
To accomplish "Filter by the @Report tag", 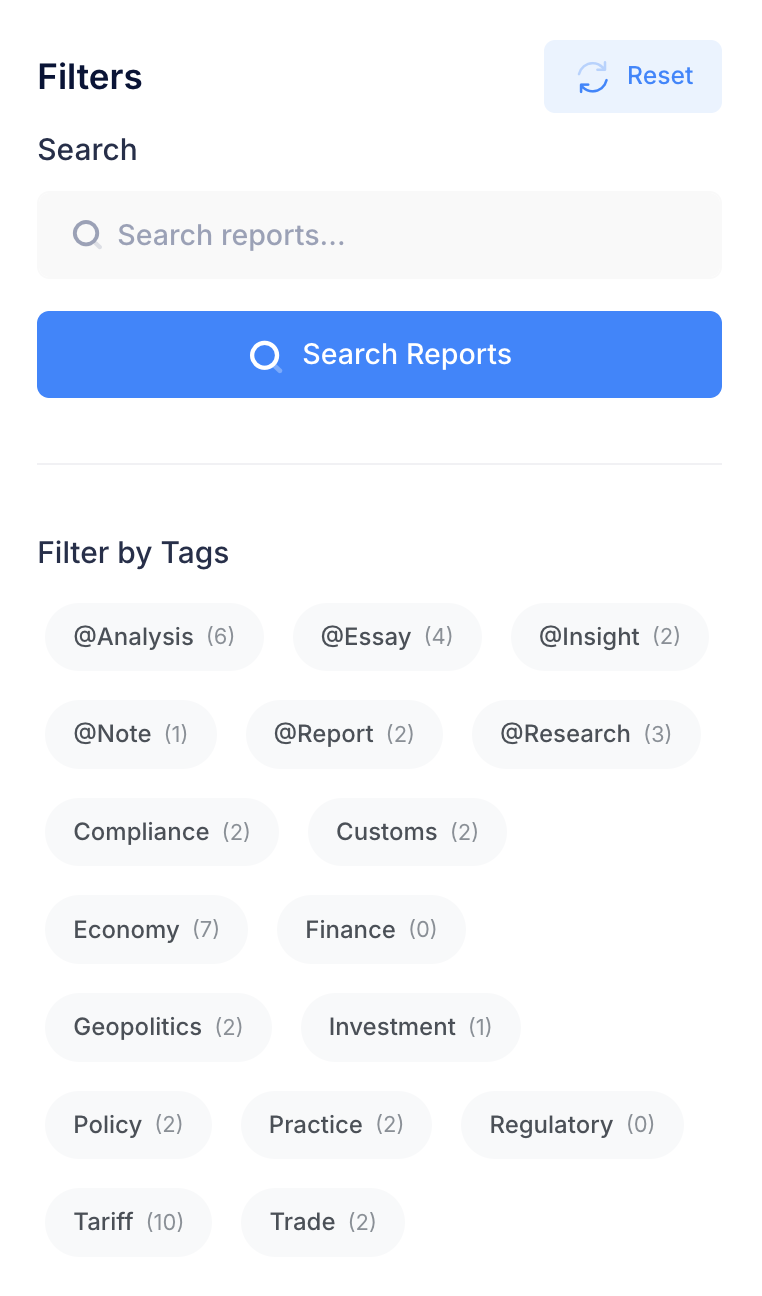I will [343, 734].
